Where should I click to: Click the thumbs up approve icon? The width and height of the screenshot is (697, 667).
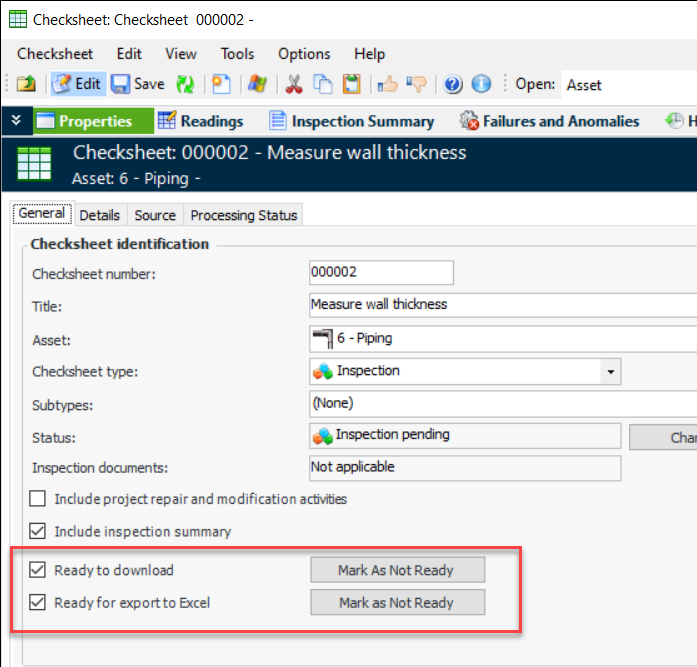(x=388, y=84)
